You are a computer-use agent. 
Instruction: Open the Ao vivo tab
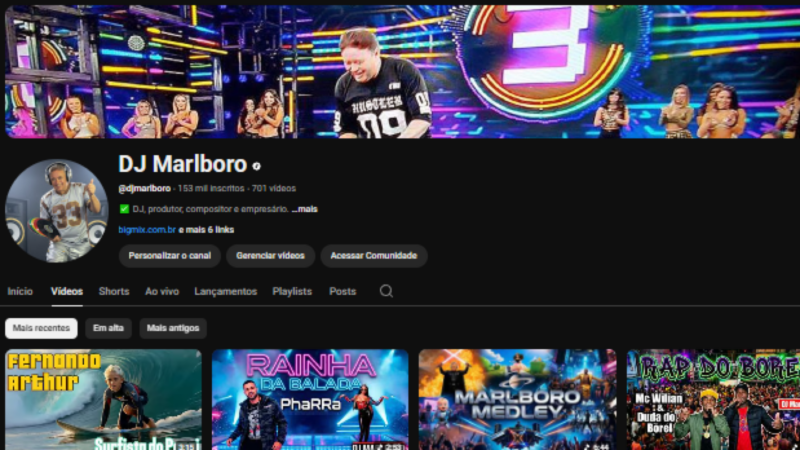point(162,291)
